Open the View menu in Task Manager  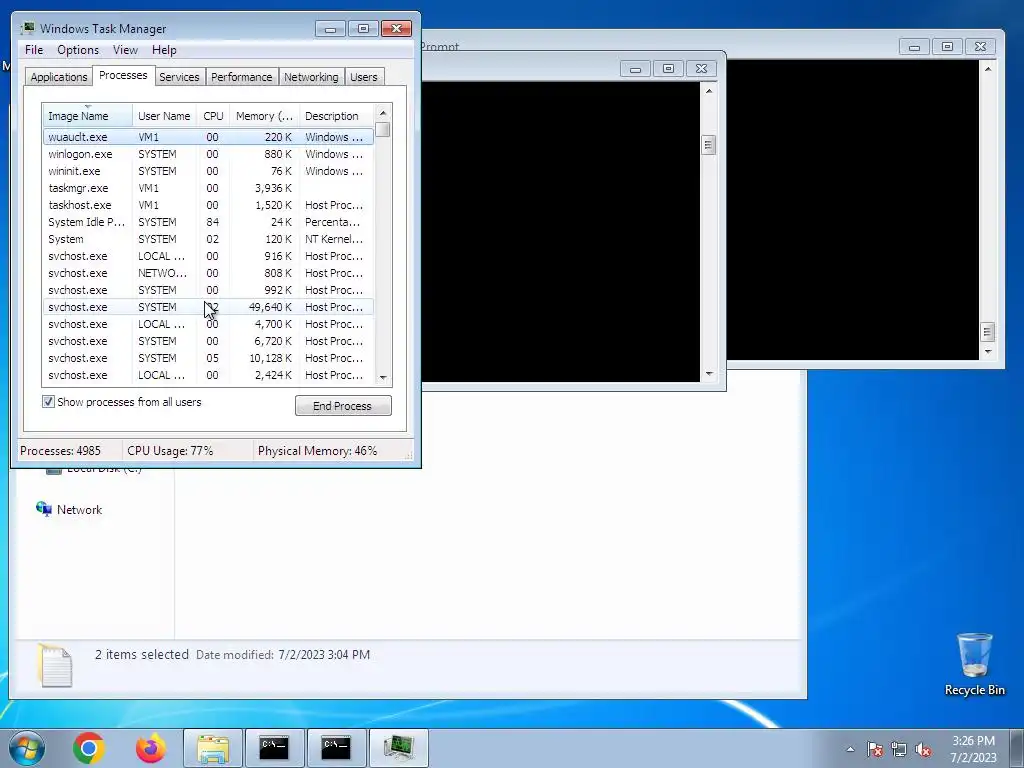tap(125, 50)
